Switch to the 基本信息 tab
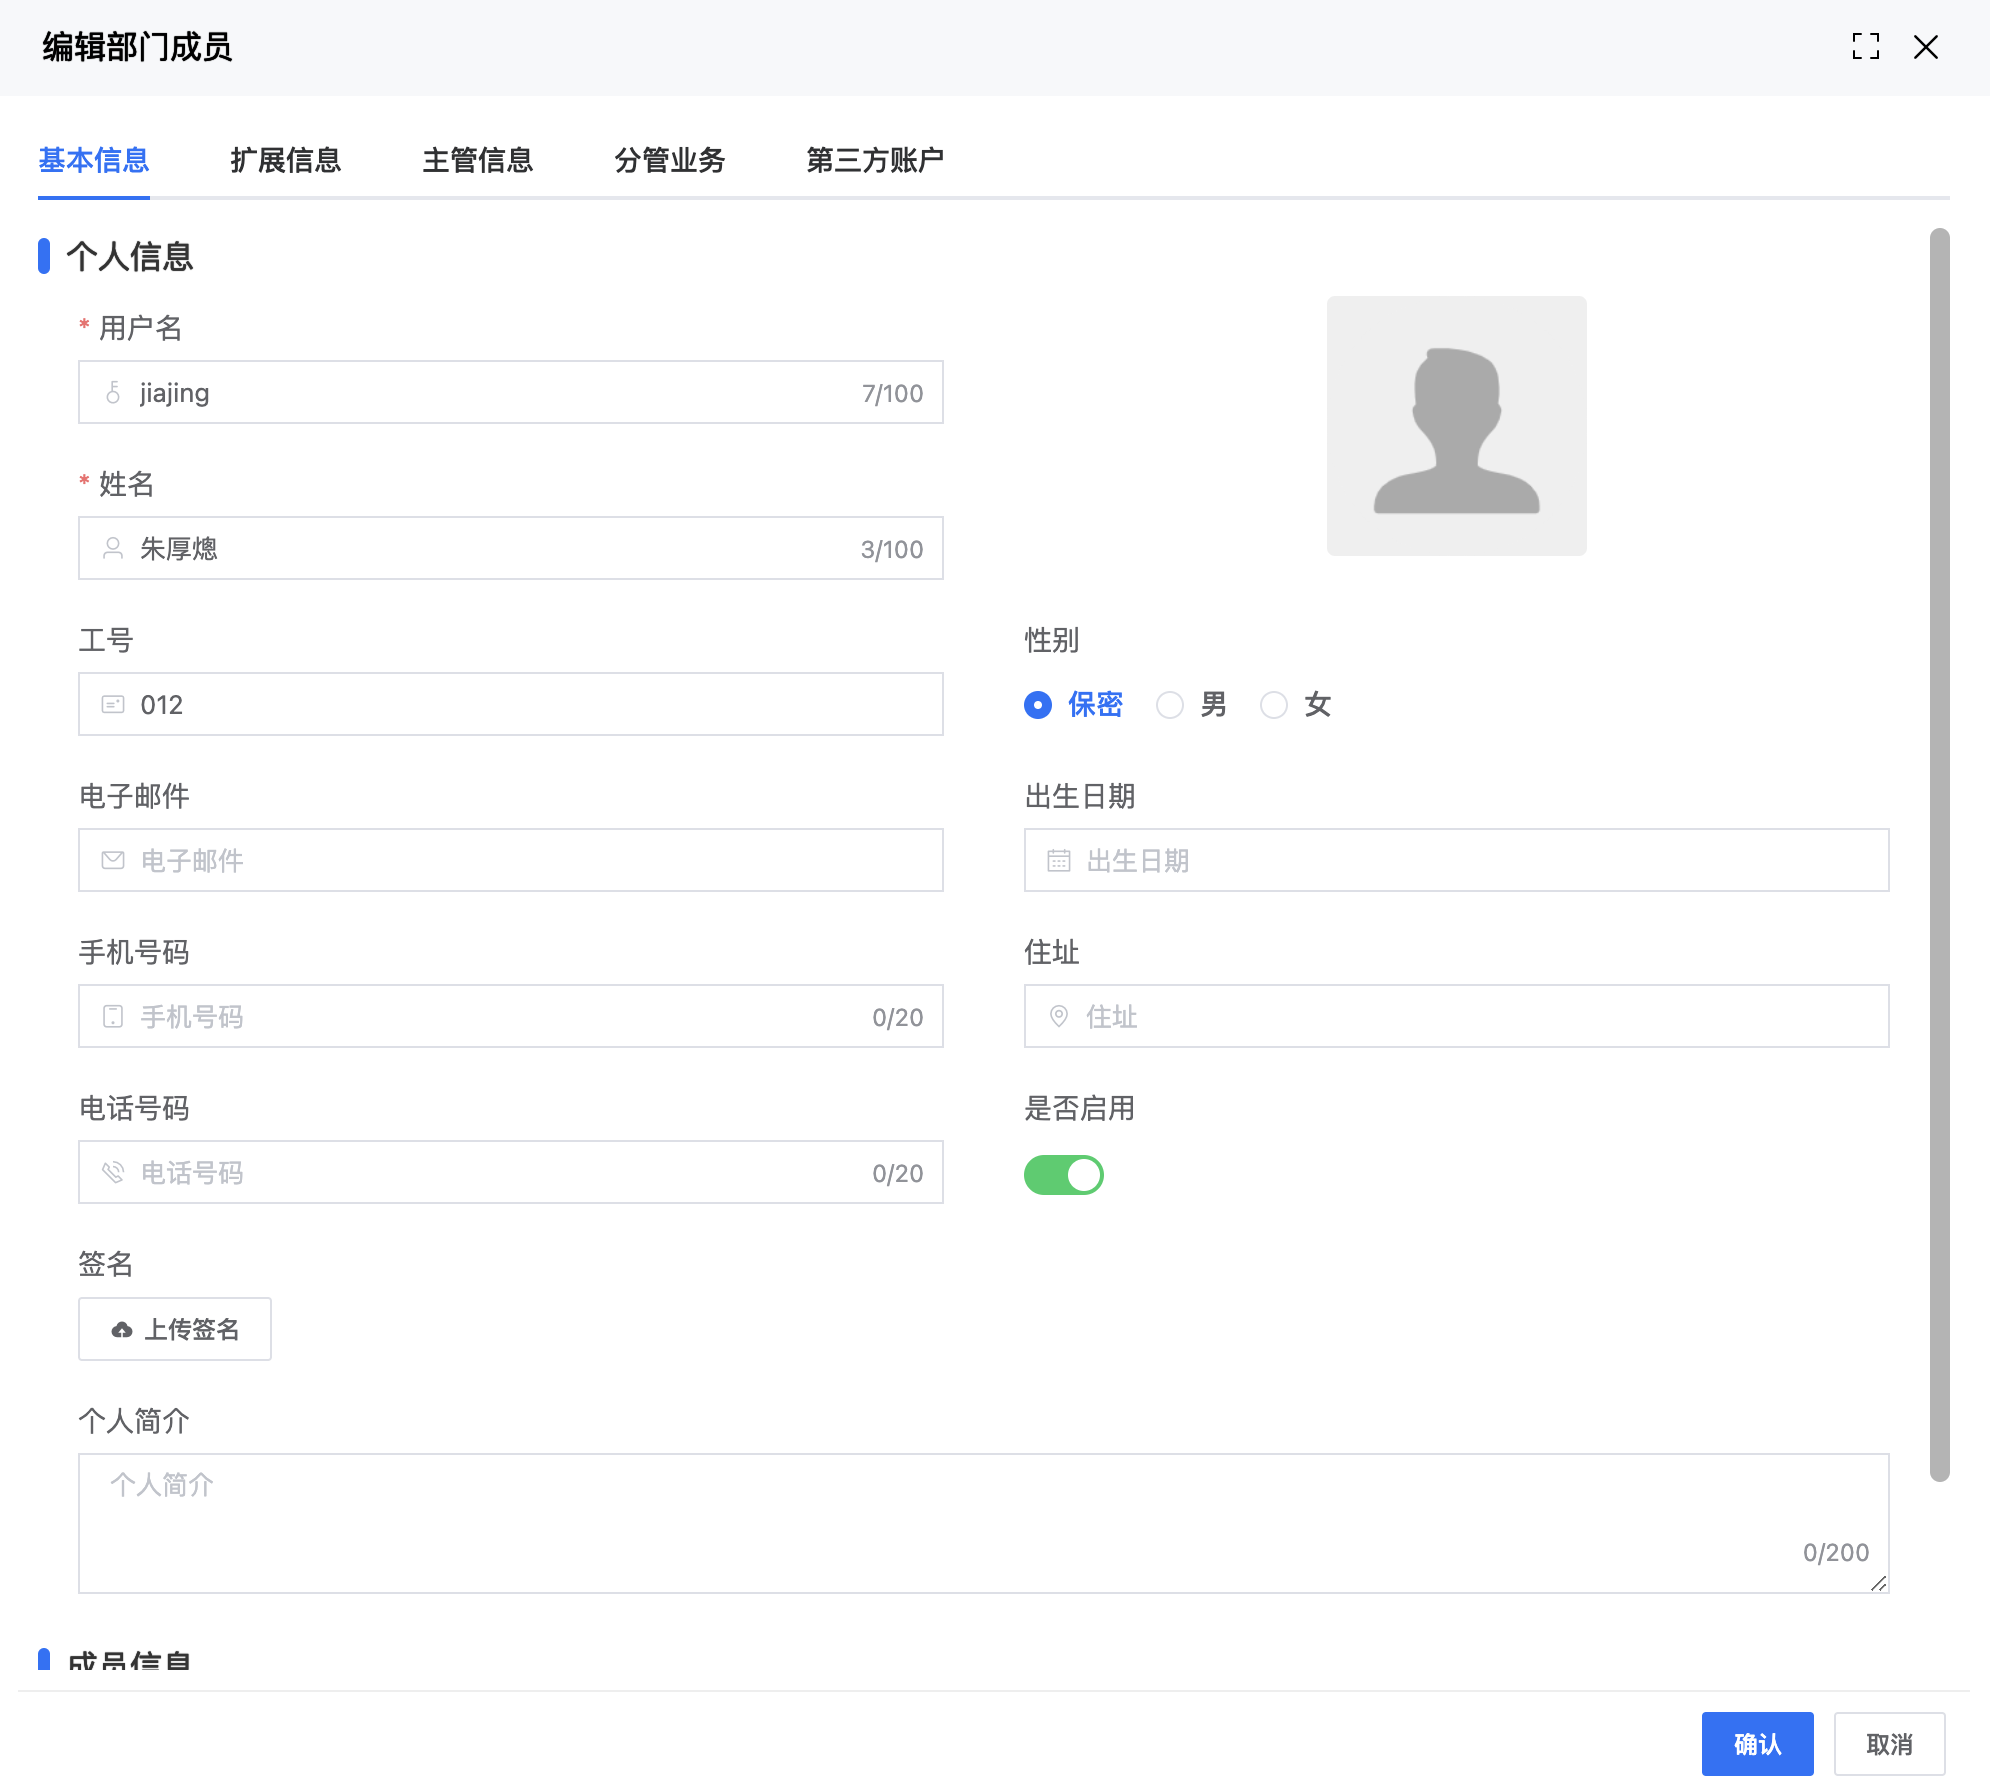 pyautogui.click(x=94, y=160)
